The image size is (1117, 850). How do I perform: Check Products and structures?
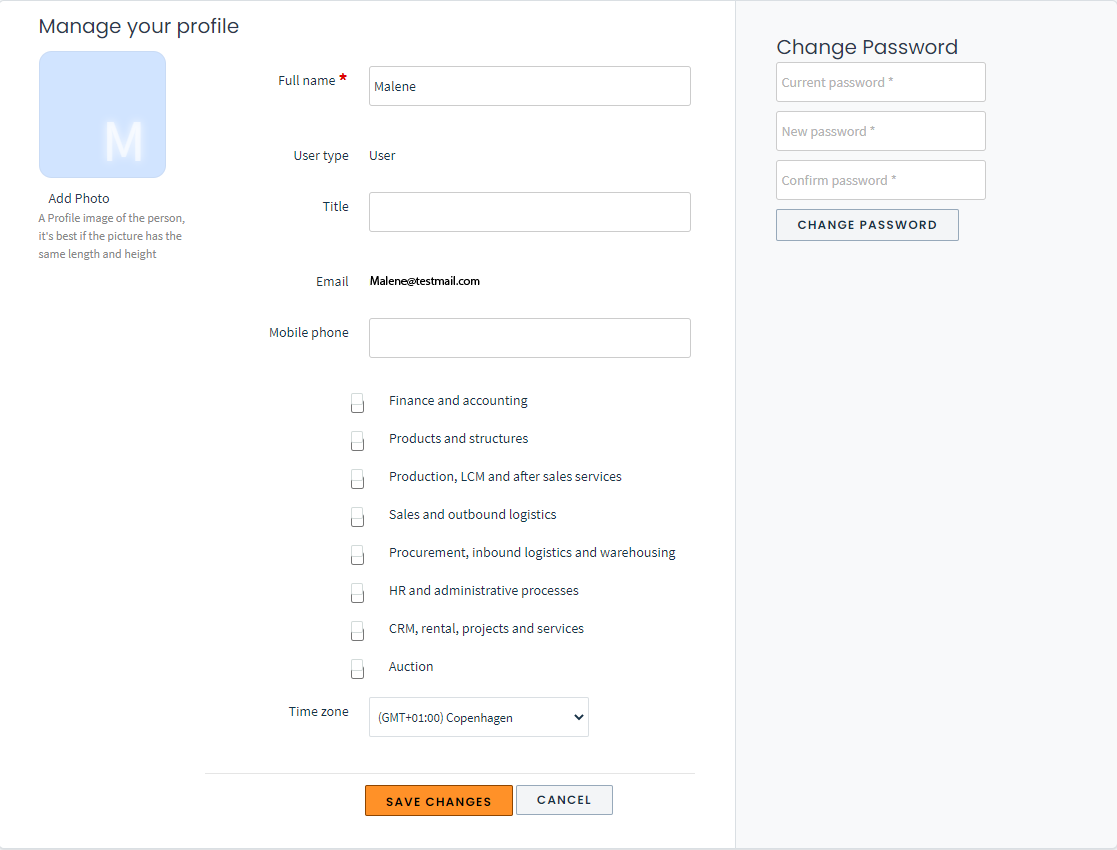pos(357,441)
